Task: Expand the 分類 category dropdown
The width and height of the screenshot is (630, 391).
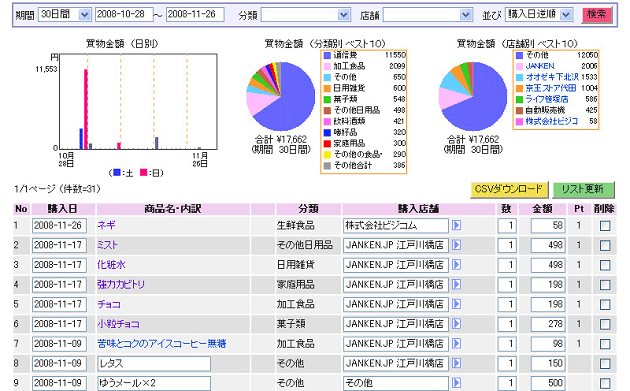Action: 305,15
